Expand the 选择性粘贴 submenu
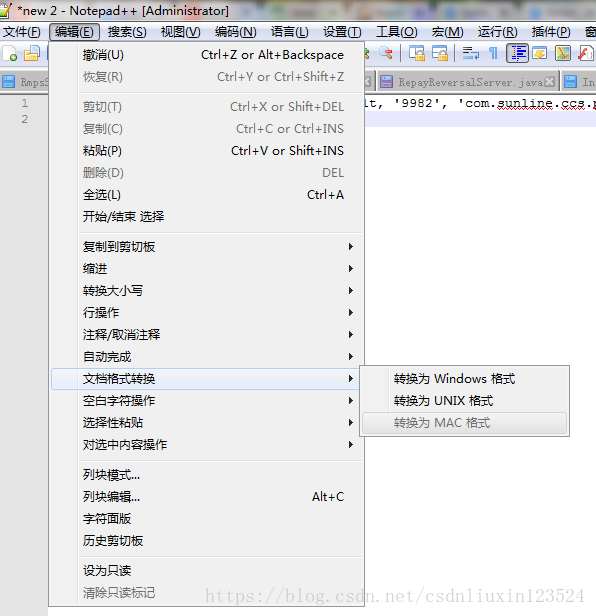596x616 pixels. point(207,423)
